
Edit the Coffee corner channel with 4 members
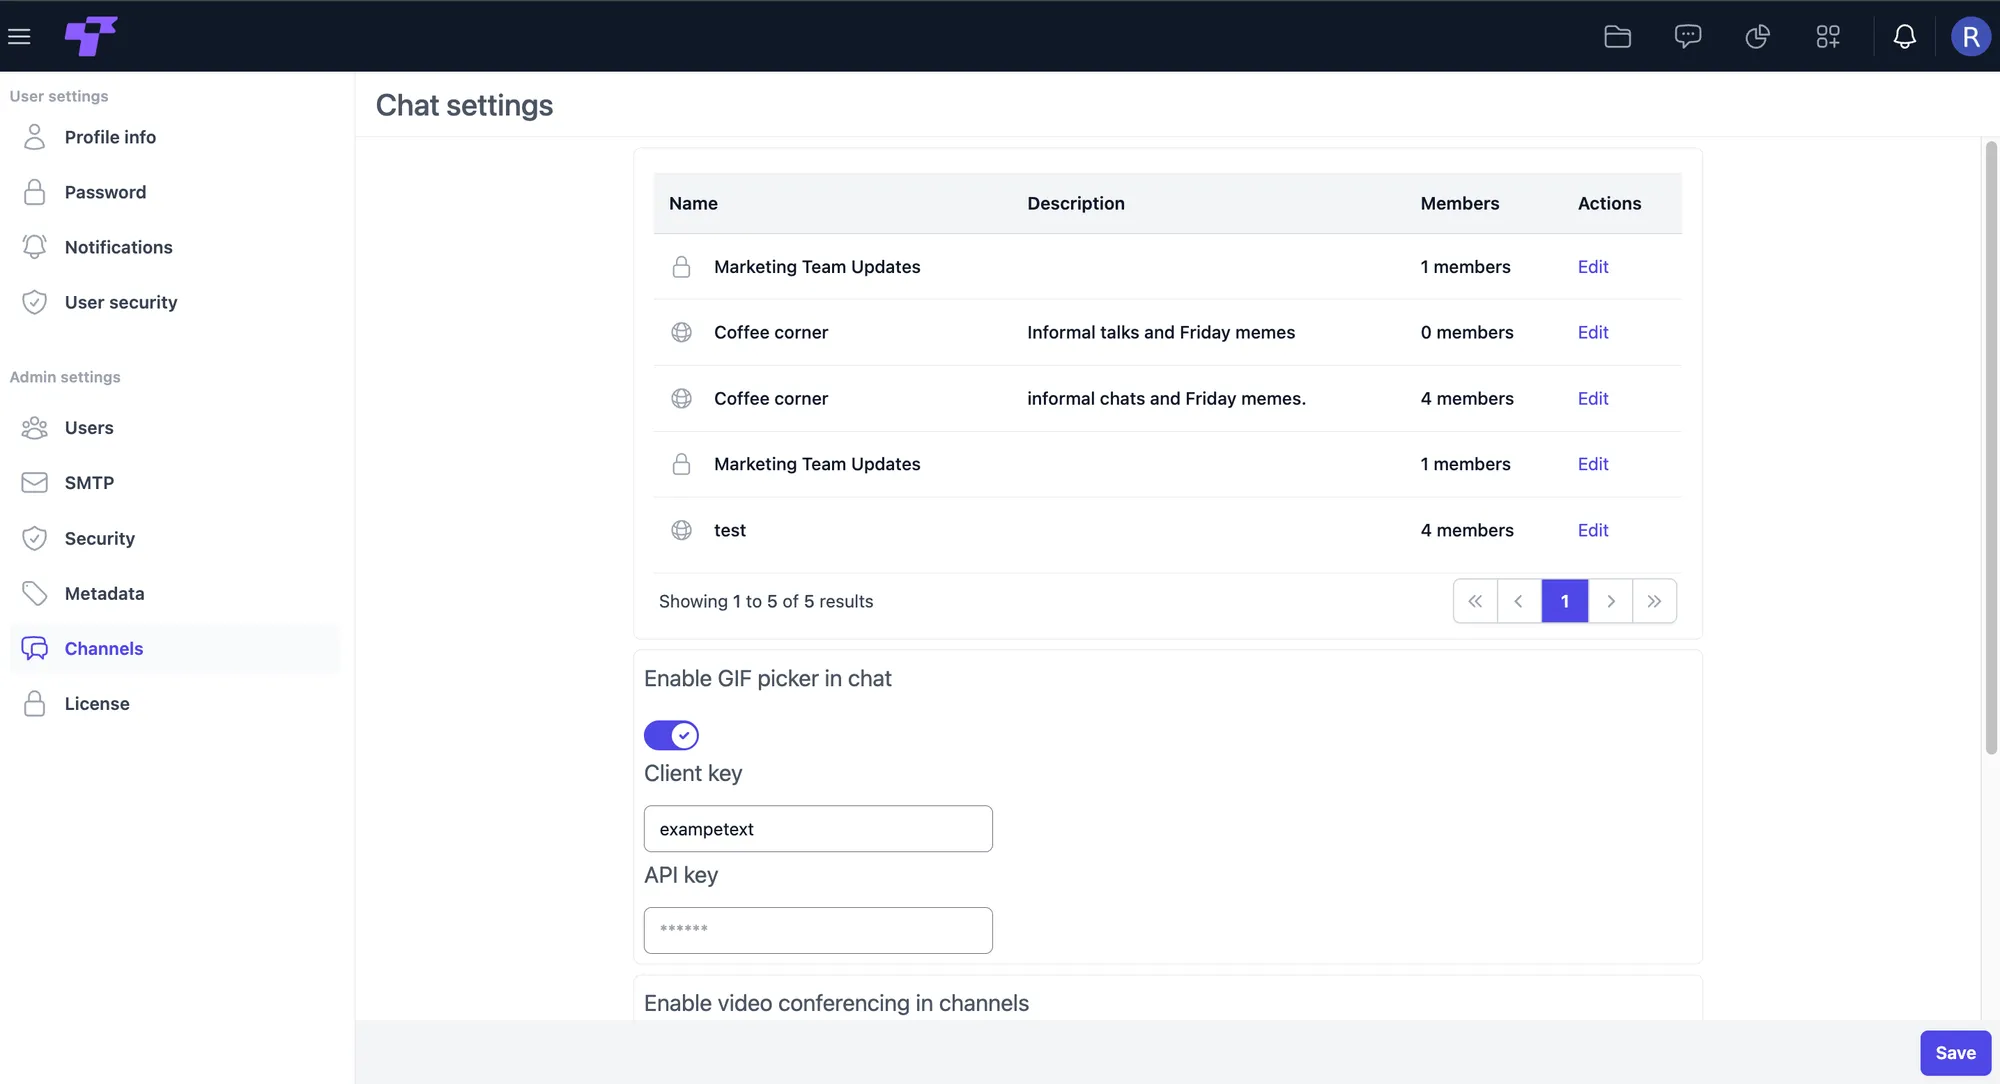(x=1593, y=399)
